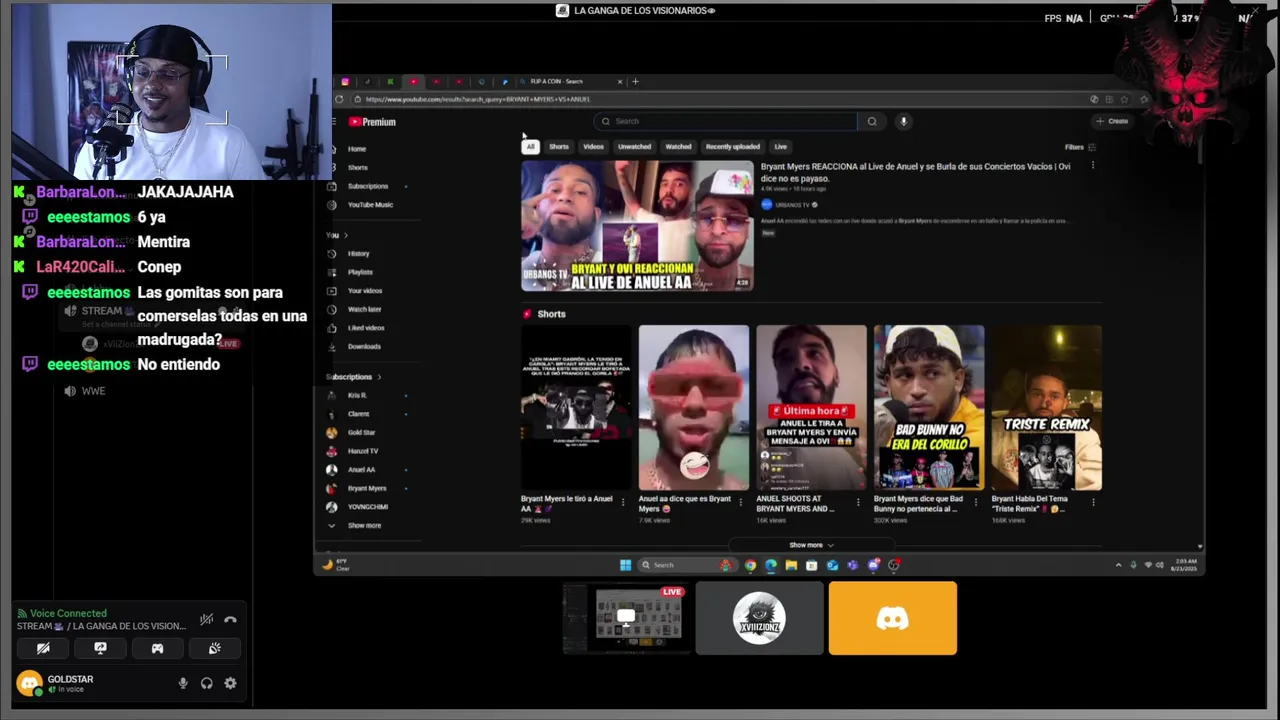
Task: Toggle the Discord camera button
Action: click(43, 648)
